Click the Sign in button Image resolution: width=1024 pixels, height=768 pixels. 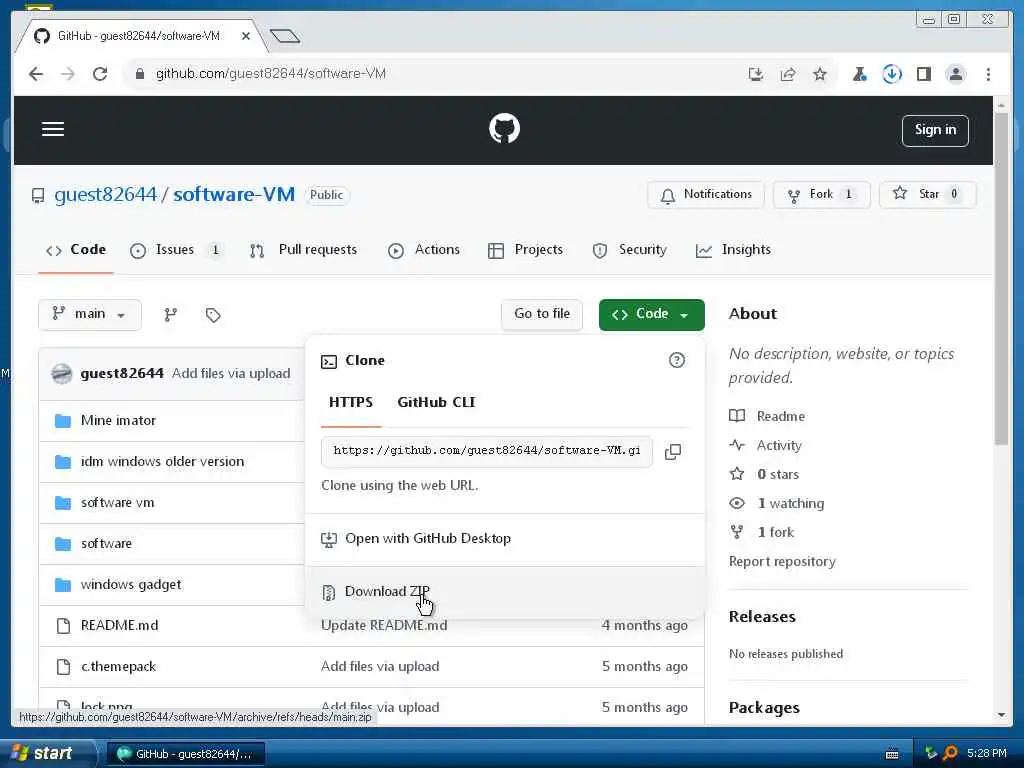click(935, 130)
